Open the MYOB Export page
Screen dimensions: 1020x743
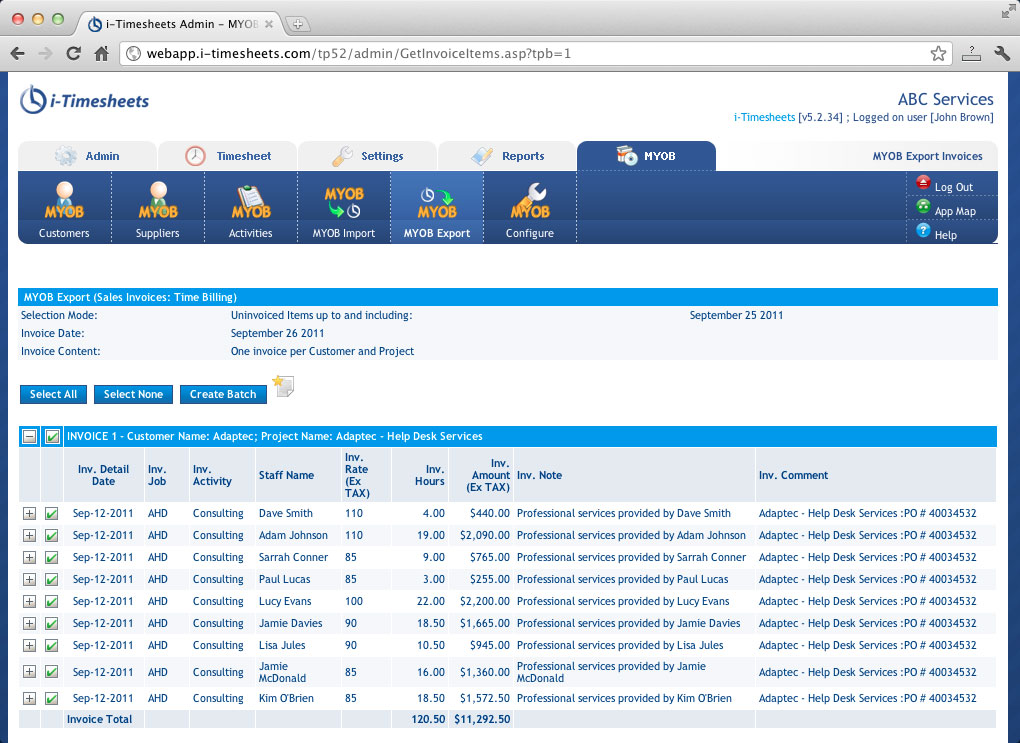click(436, 208)
